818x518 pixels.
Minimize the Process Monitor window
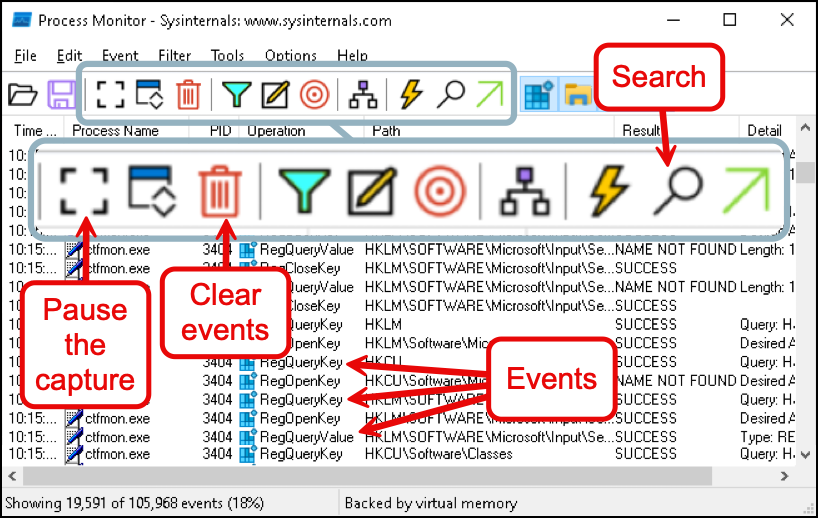[673, 20]
